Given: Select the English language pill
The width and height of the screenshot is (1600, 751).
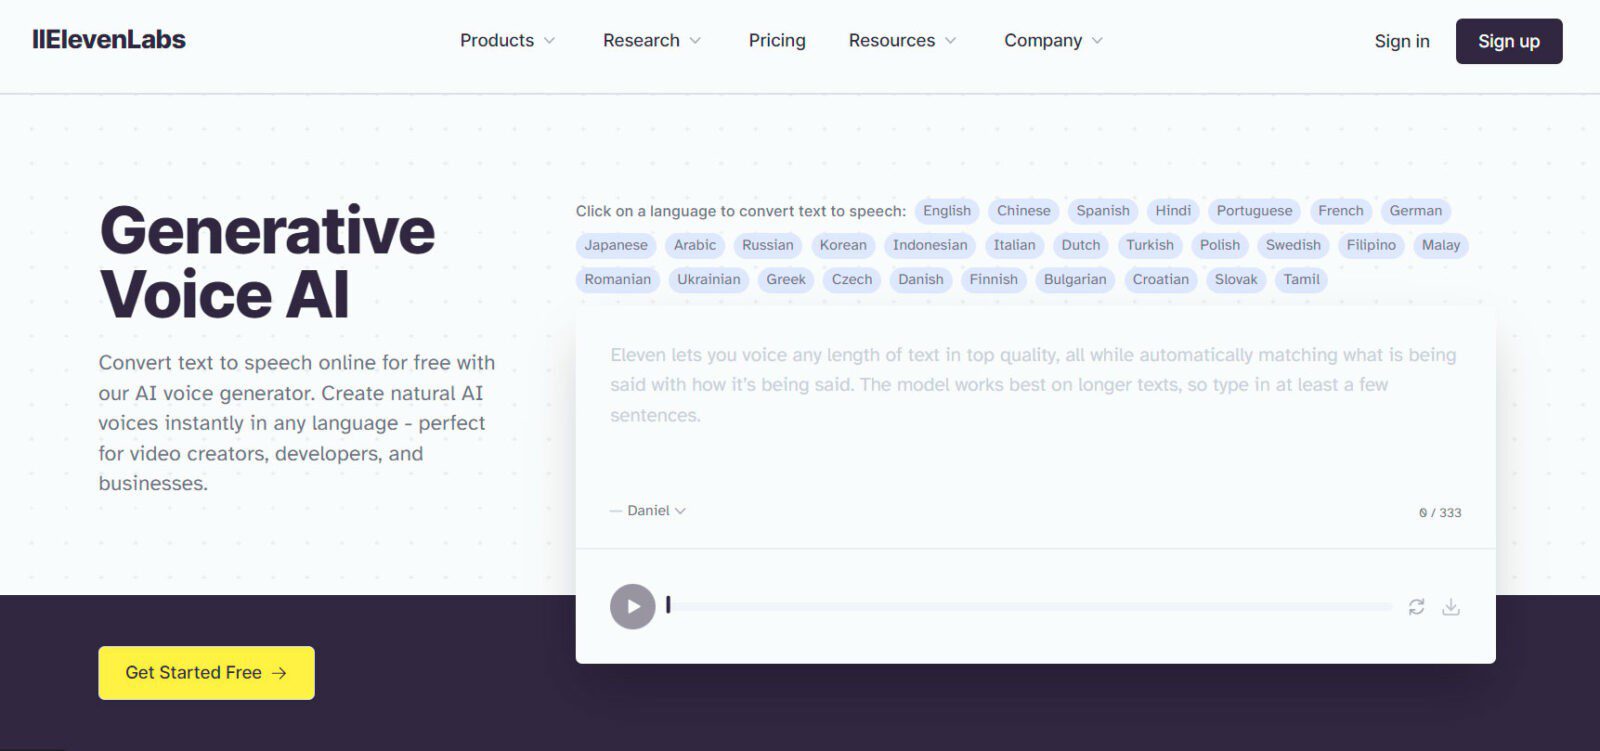Looking at the screenshot, I should coord(946,211).
